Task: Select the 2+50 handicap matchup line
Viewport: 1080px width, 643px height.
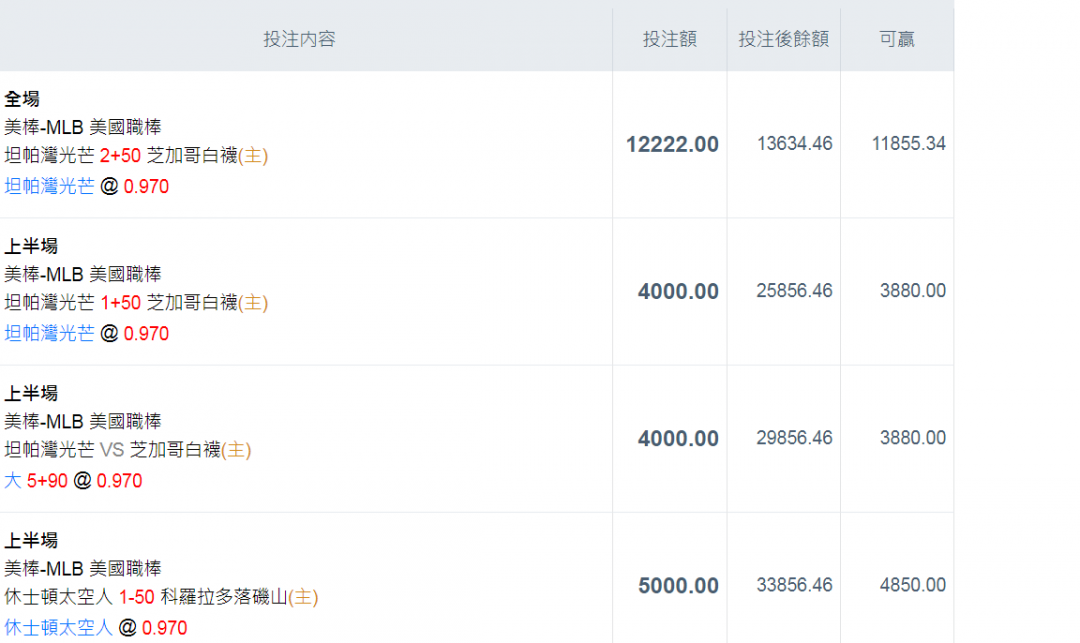Action: tap(136, 156)
